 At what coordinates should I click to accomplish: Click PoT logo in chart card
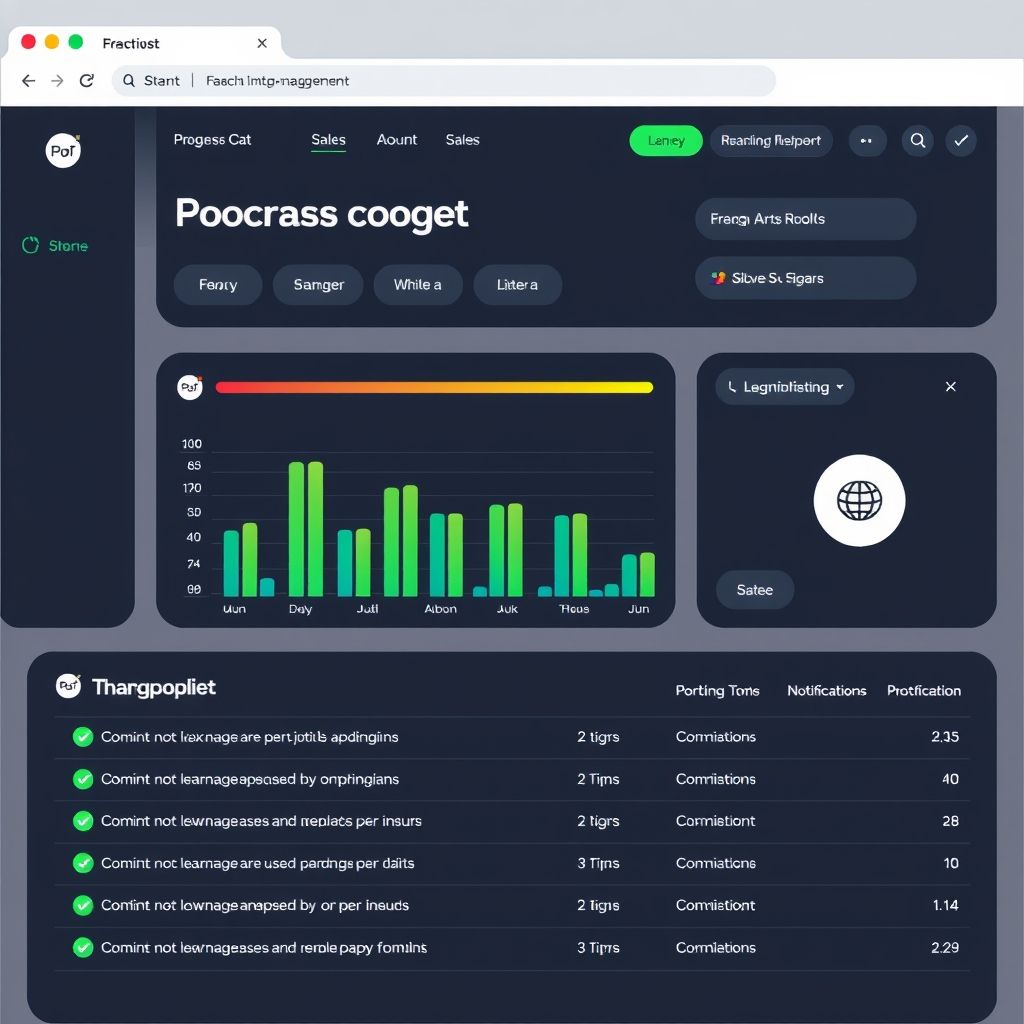(190, 387)
